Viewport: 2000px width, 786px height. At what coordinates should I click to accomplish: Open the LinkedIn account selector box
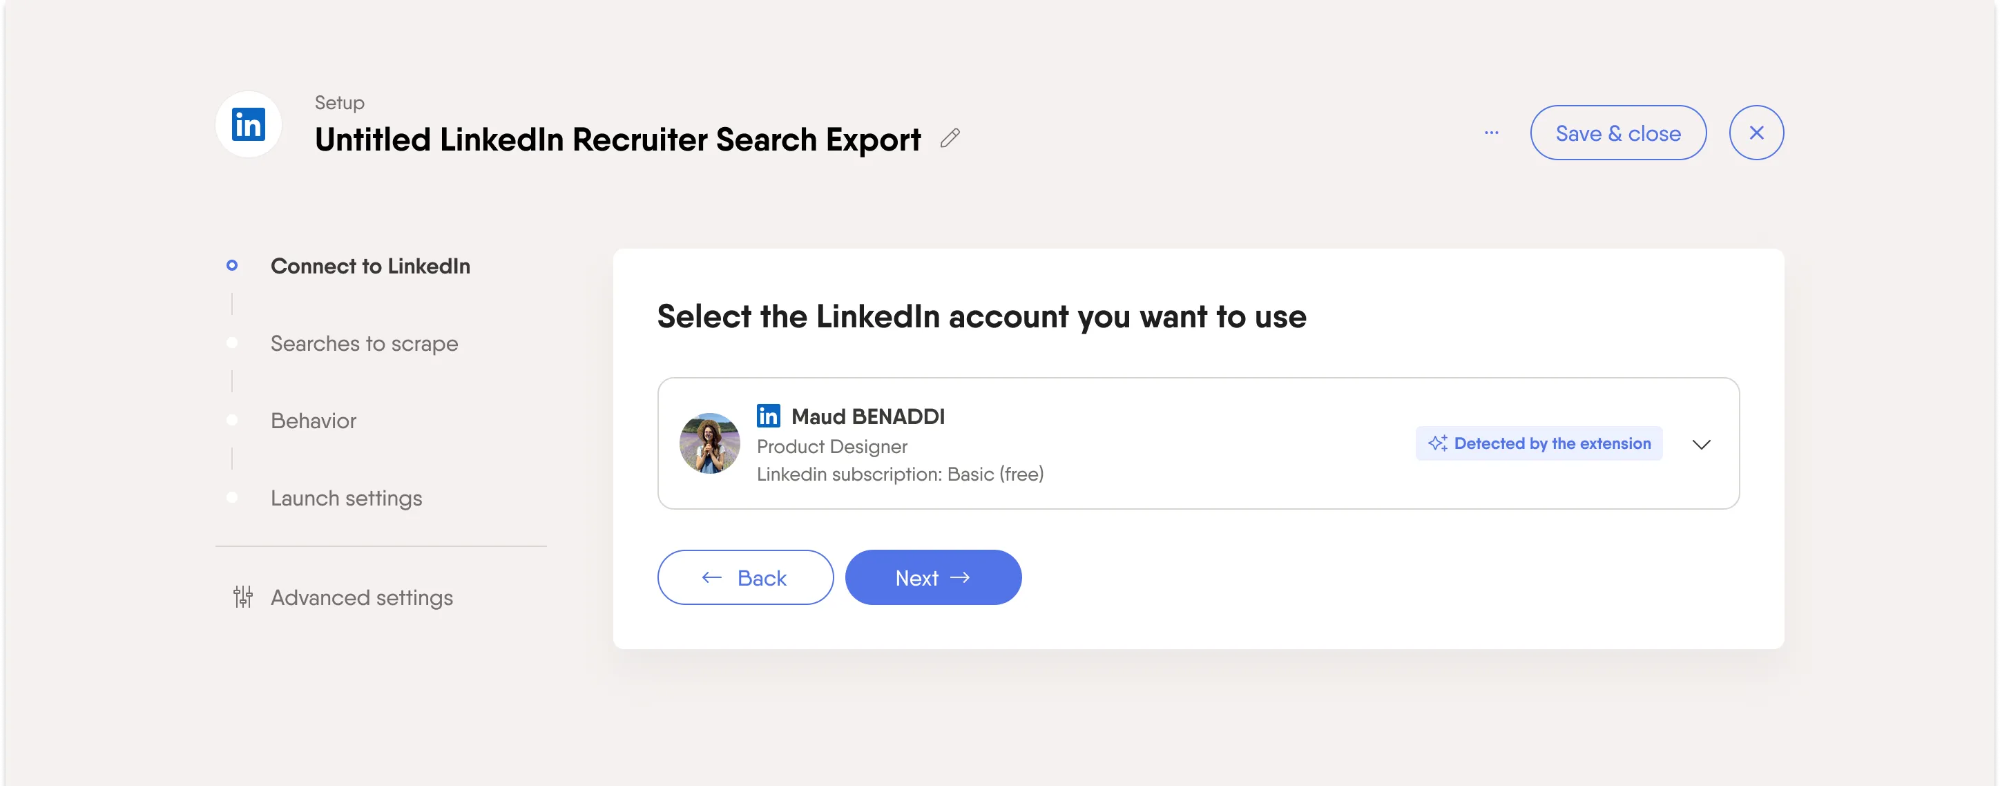pyautogui.click(x=1198, y=443)
